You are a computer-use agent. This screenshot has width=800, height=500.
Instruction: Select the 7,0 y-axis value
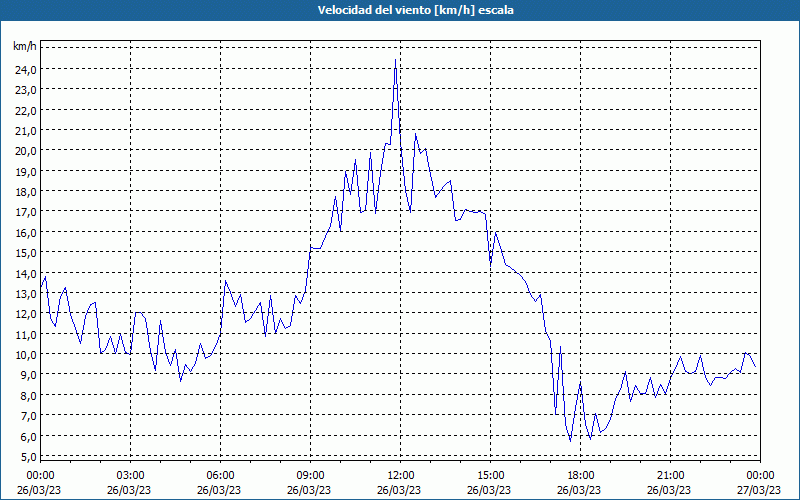click(28, 416)
